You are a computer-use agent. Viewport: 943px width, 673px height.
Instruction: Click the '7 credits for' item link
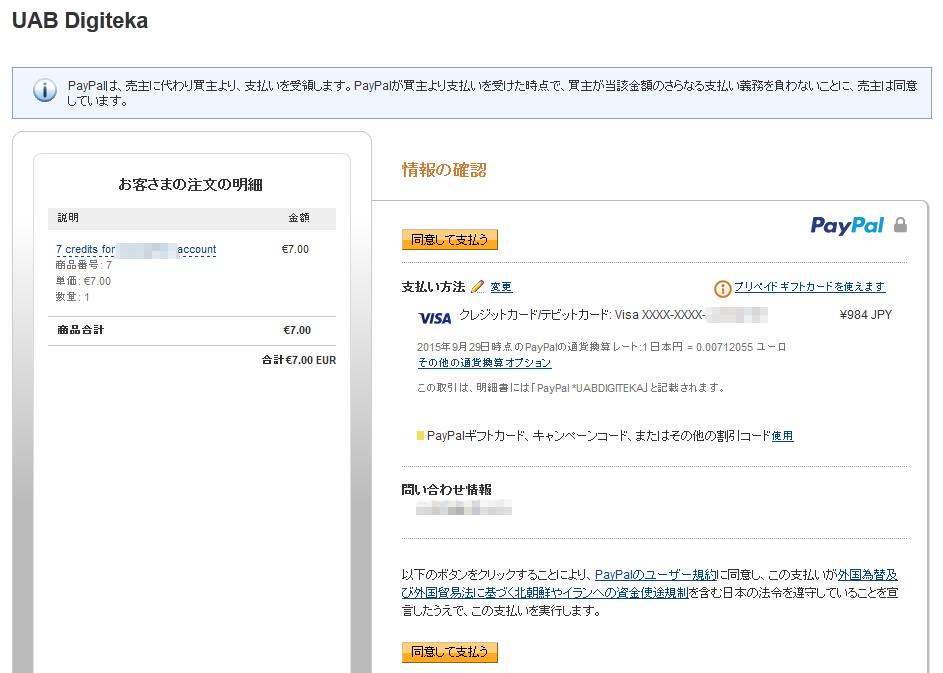click(85, 249)
